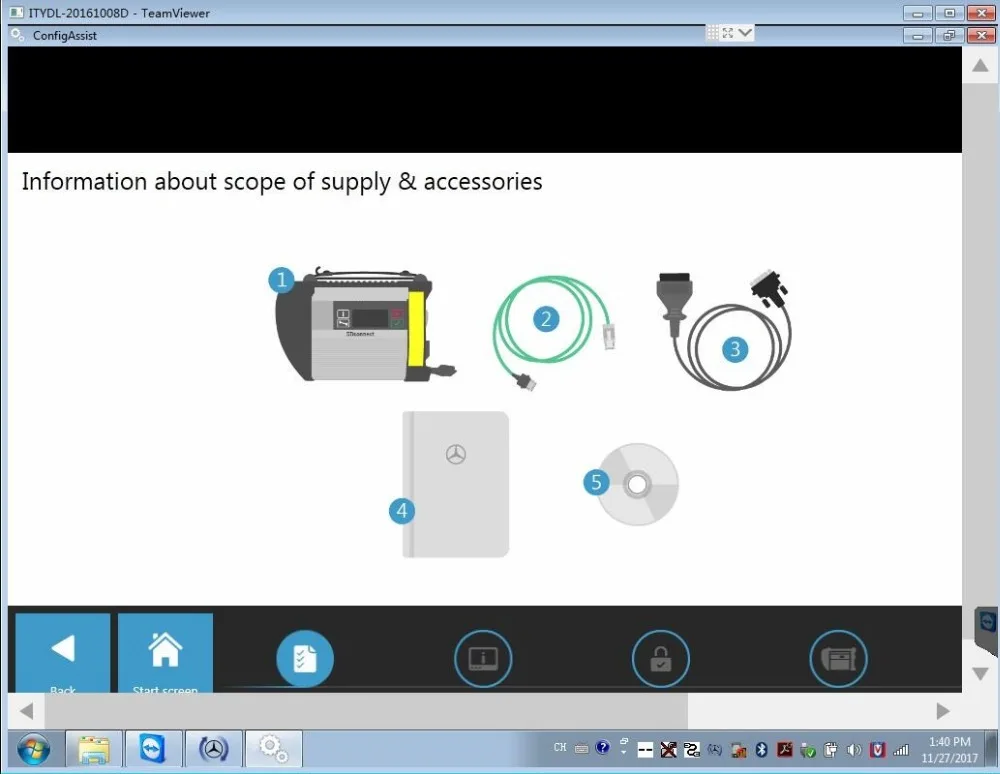Click the red security shield tray icon
Image resolution: width=1000 pixels, height=774 pixels.
878,750
